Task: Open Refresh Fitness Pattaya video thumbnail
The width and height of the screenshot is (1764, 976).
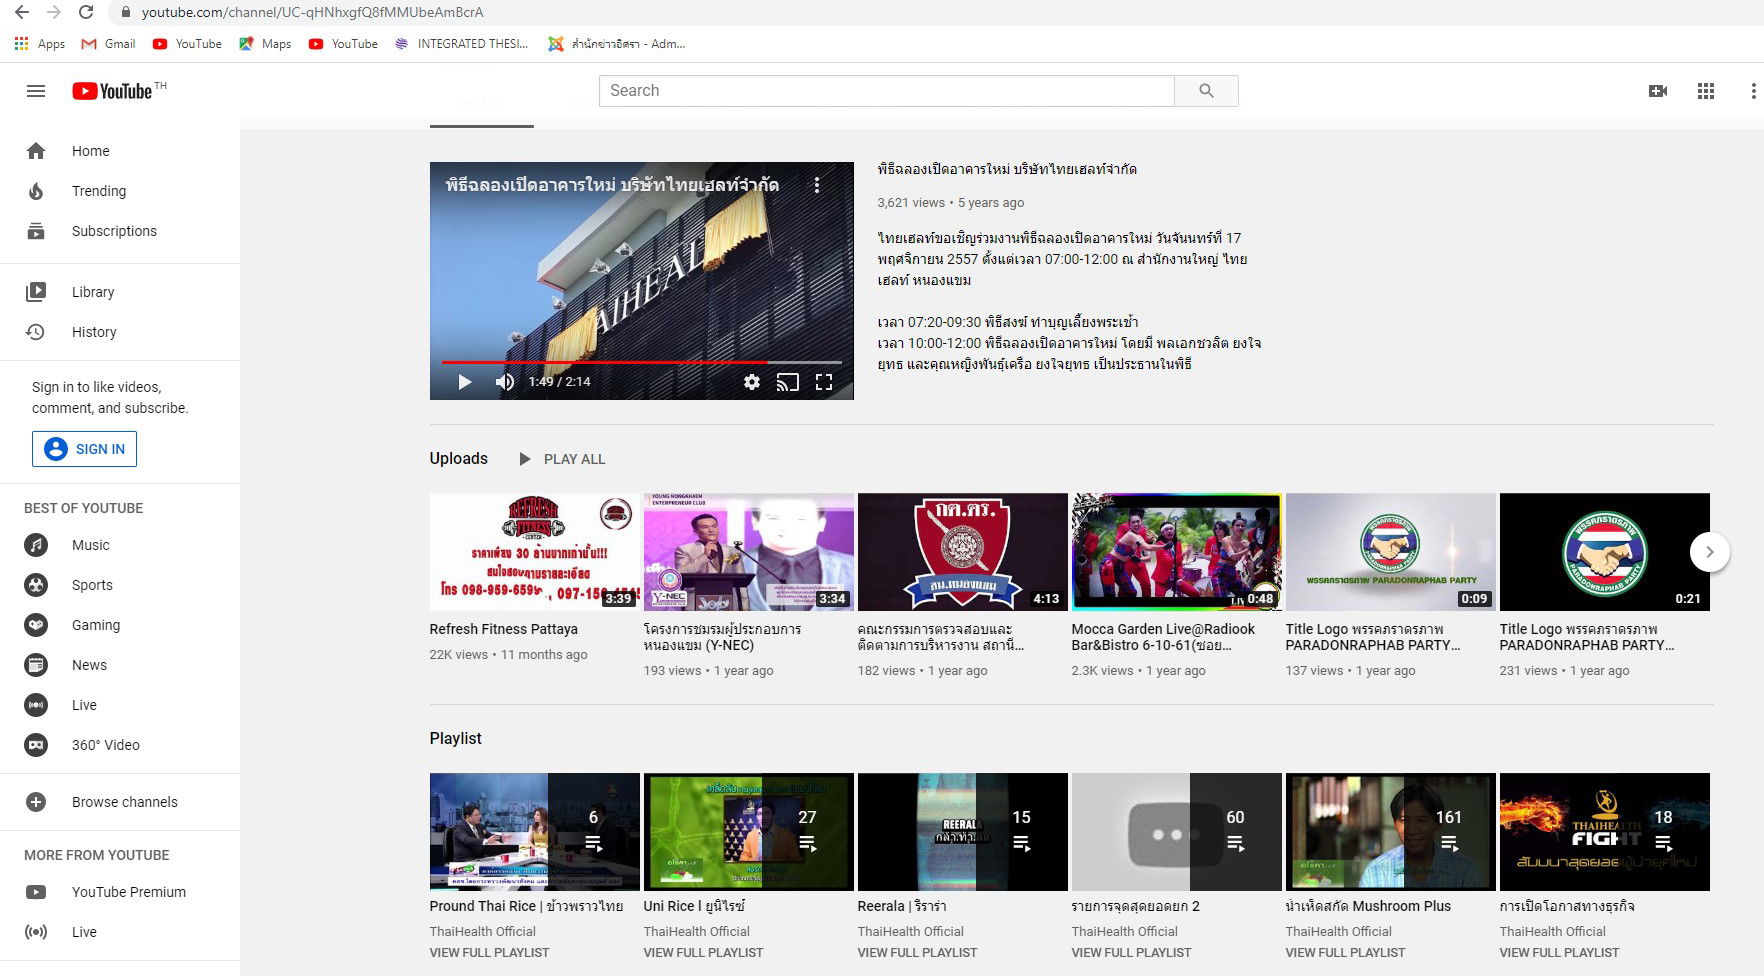Action: (534, 551)
